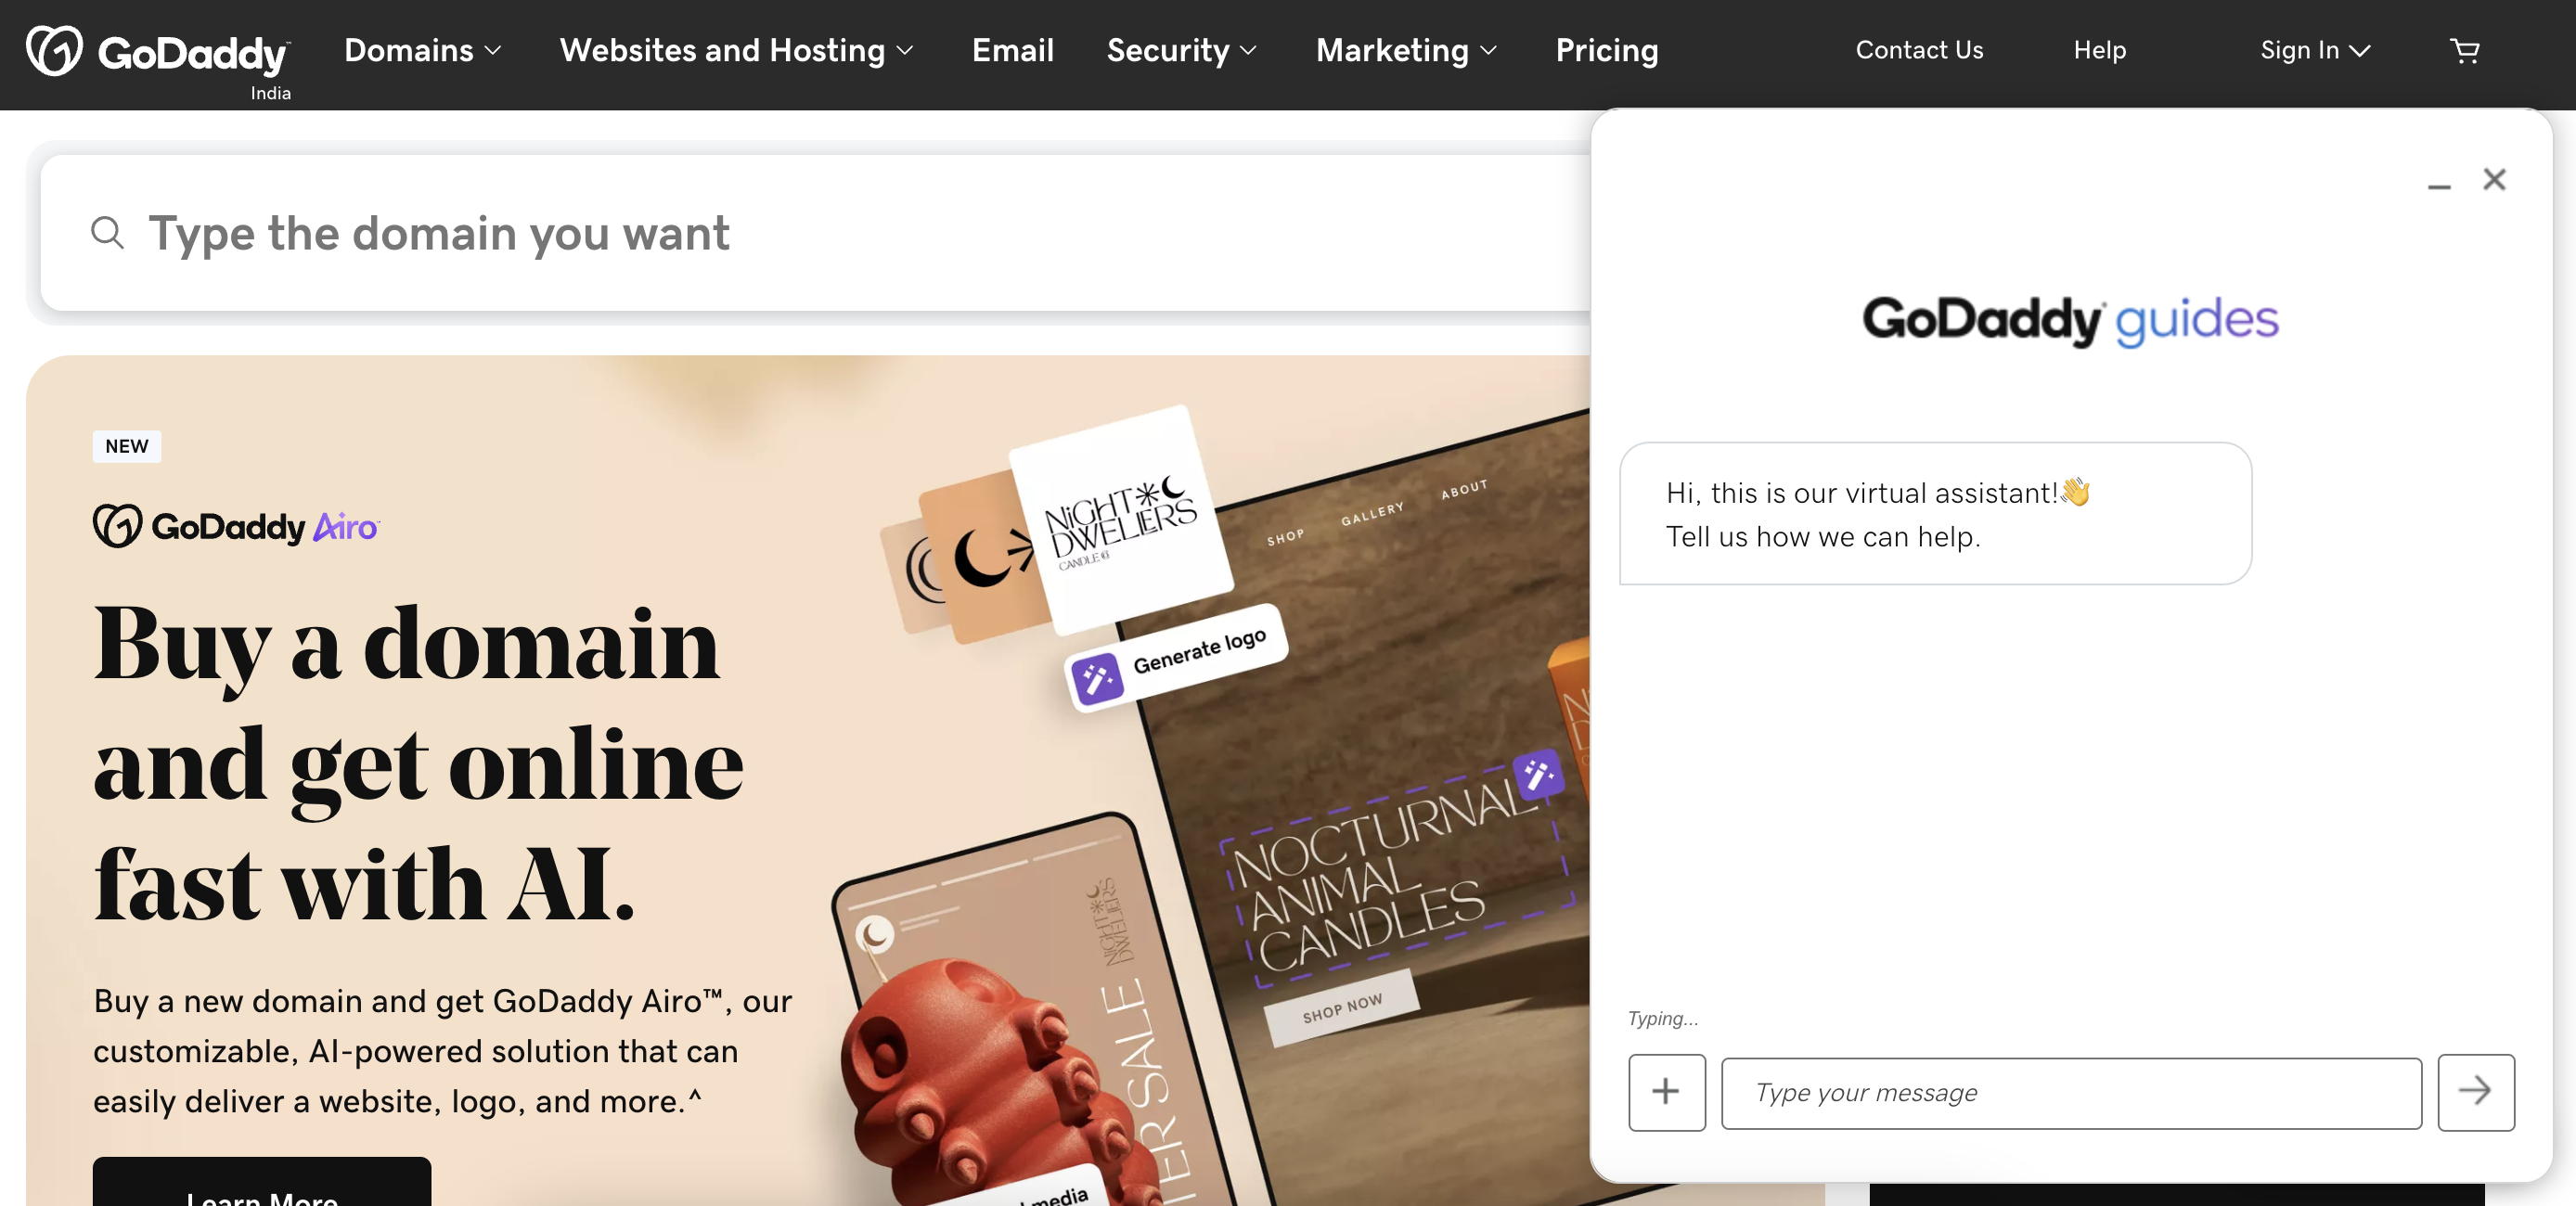
Task: Minimize the GoDaddy guides chat panel
Action: [x=2439, y=186]
